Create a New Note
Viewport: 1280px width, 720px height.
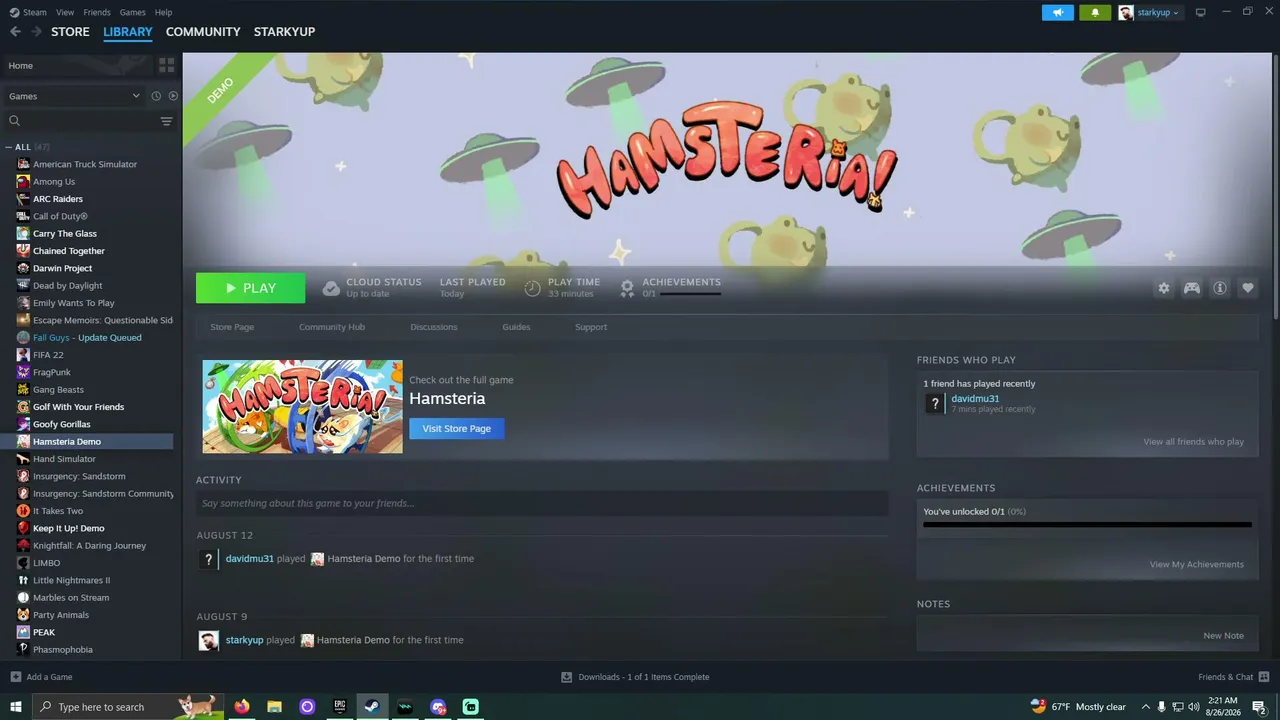click(1224, 636)
